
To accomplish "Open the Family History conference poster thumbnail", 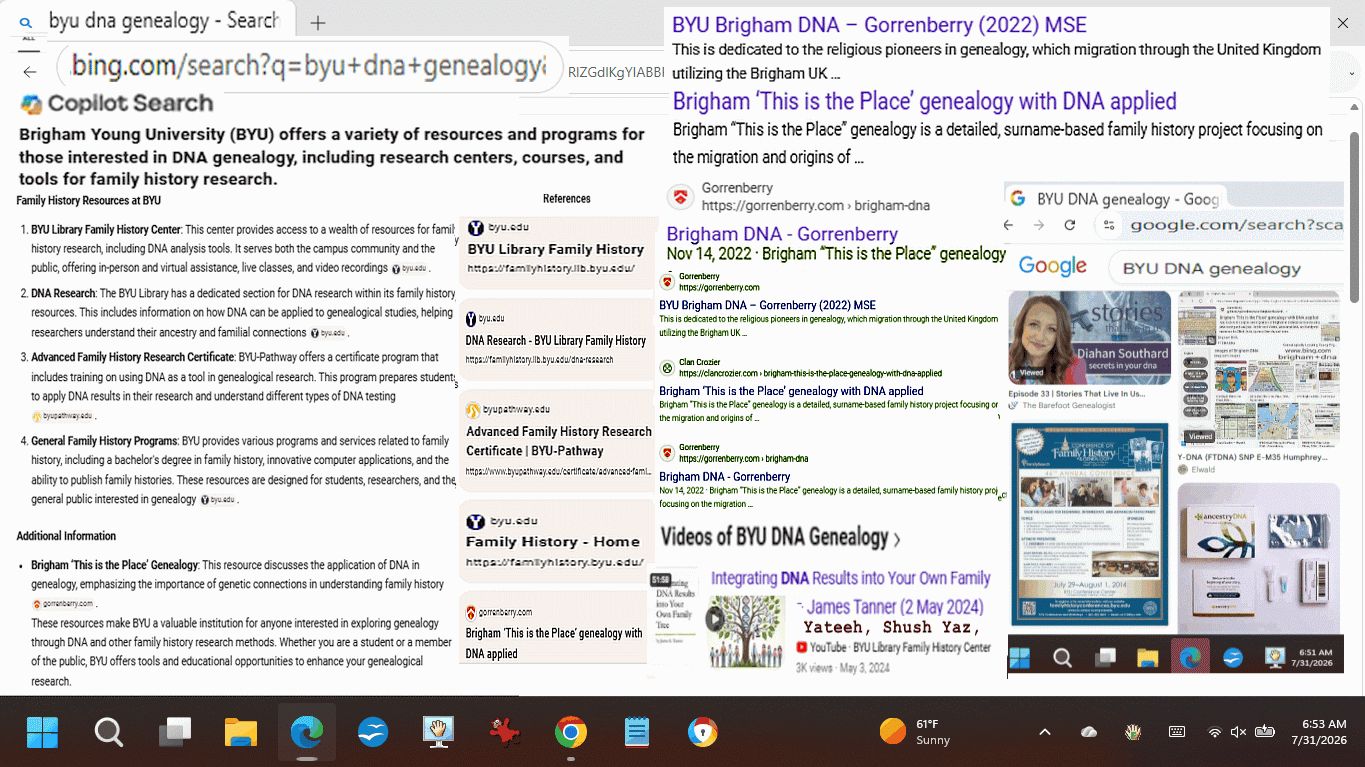I will coord(1089,524).
